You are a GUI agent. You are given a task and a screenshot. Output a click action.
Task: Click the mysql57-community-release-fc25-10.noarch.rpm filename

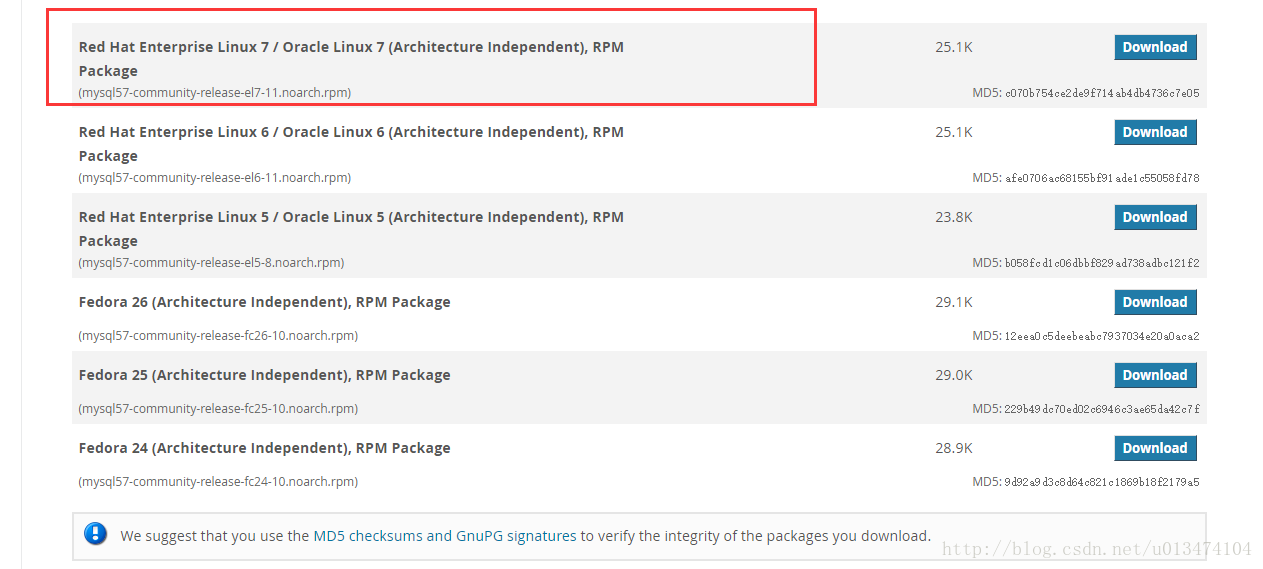(x=218, y=409)
